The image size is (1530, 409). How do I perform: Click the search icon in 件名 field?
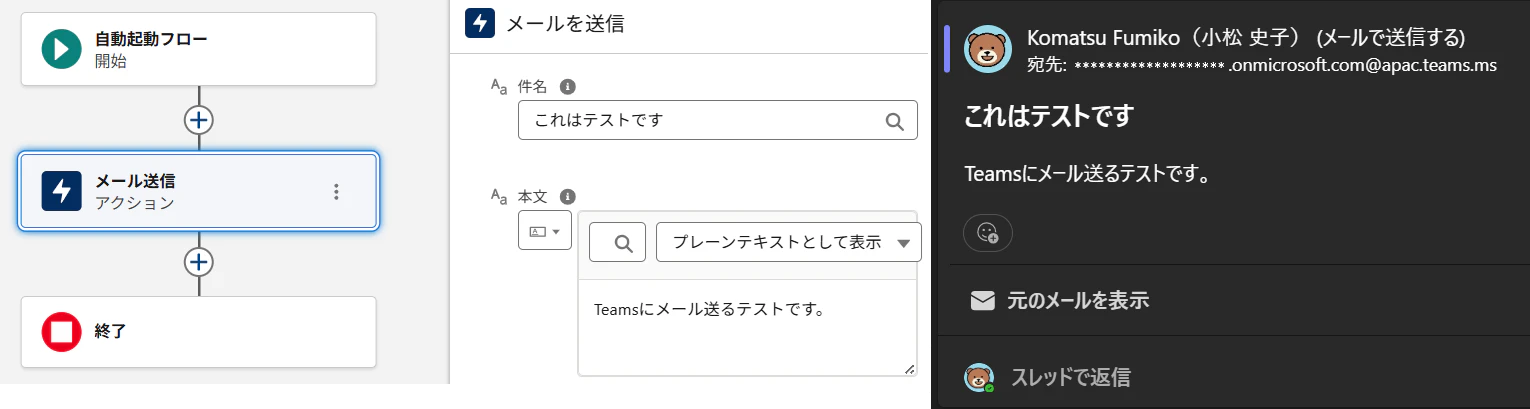pyautogui.click(x=895, y=121)
